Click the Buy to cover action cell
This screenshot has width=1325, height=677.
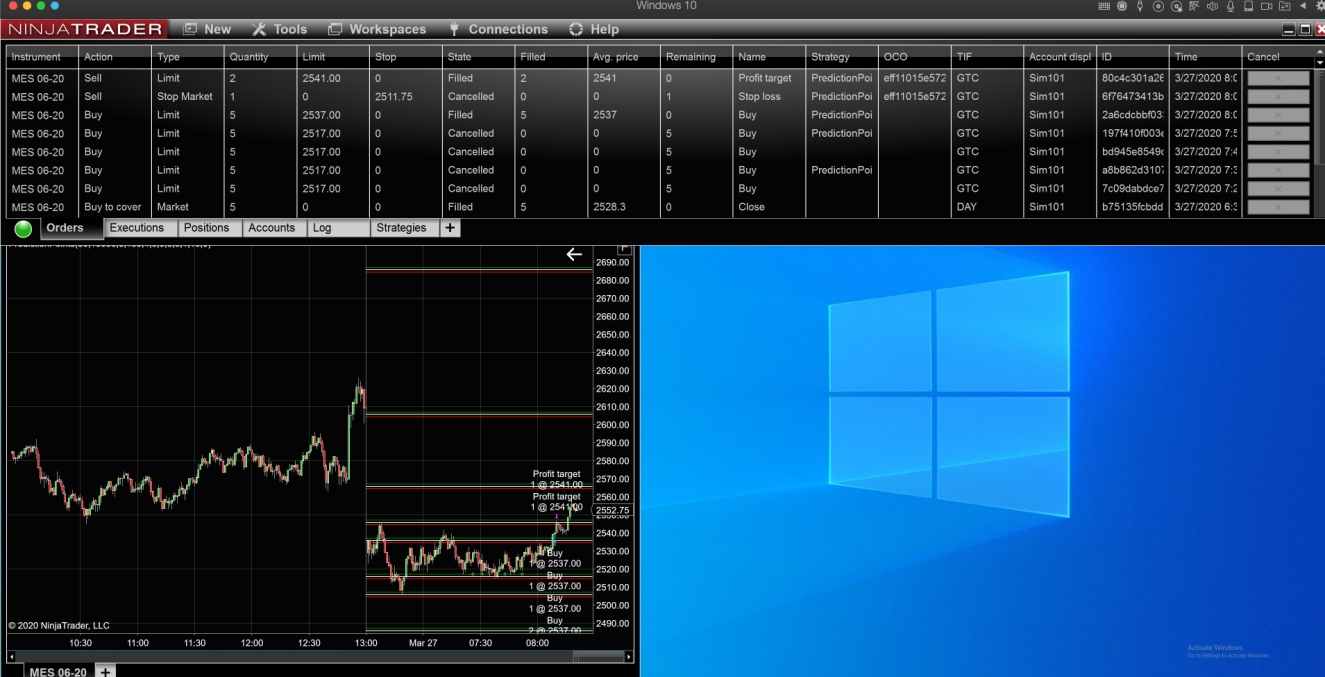coord(112,207)
